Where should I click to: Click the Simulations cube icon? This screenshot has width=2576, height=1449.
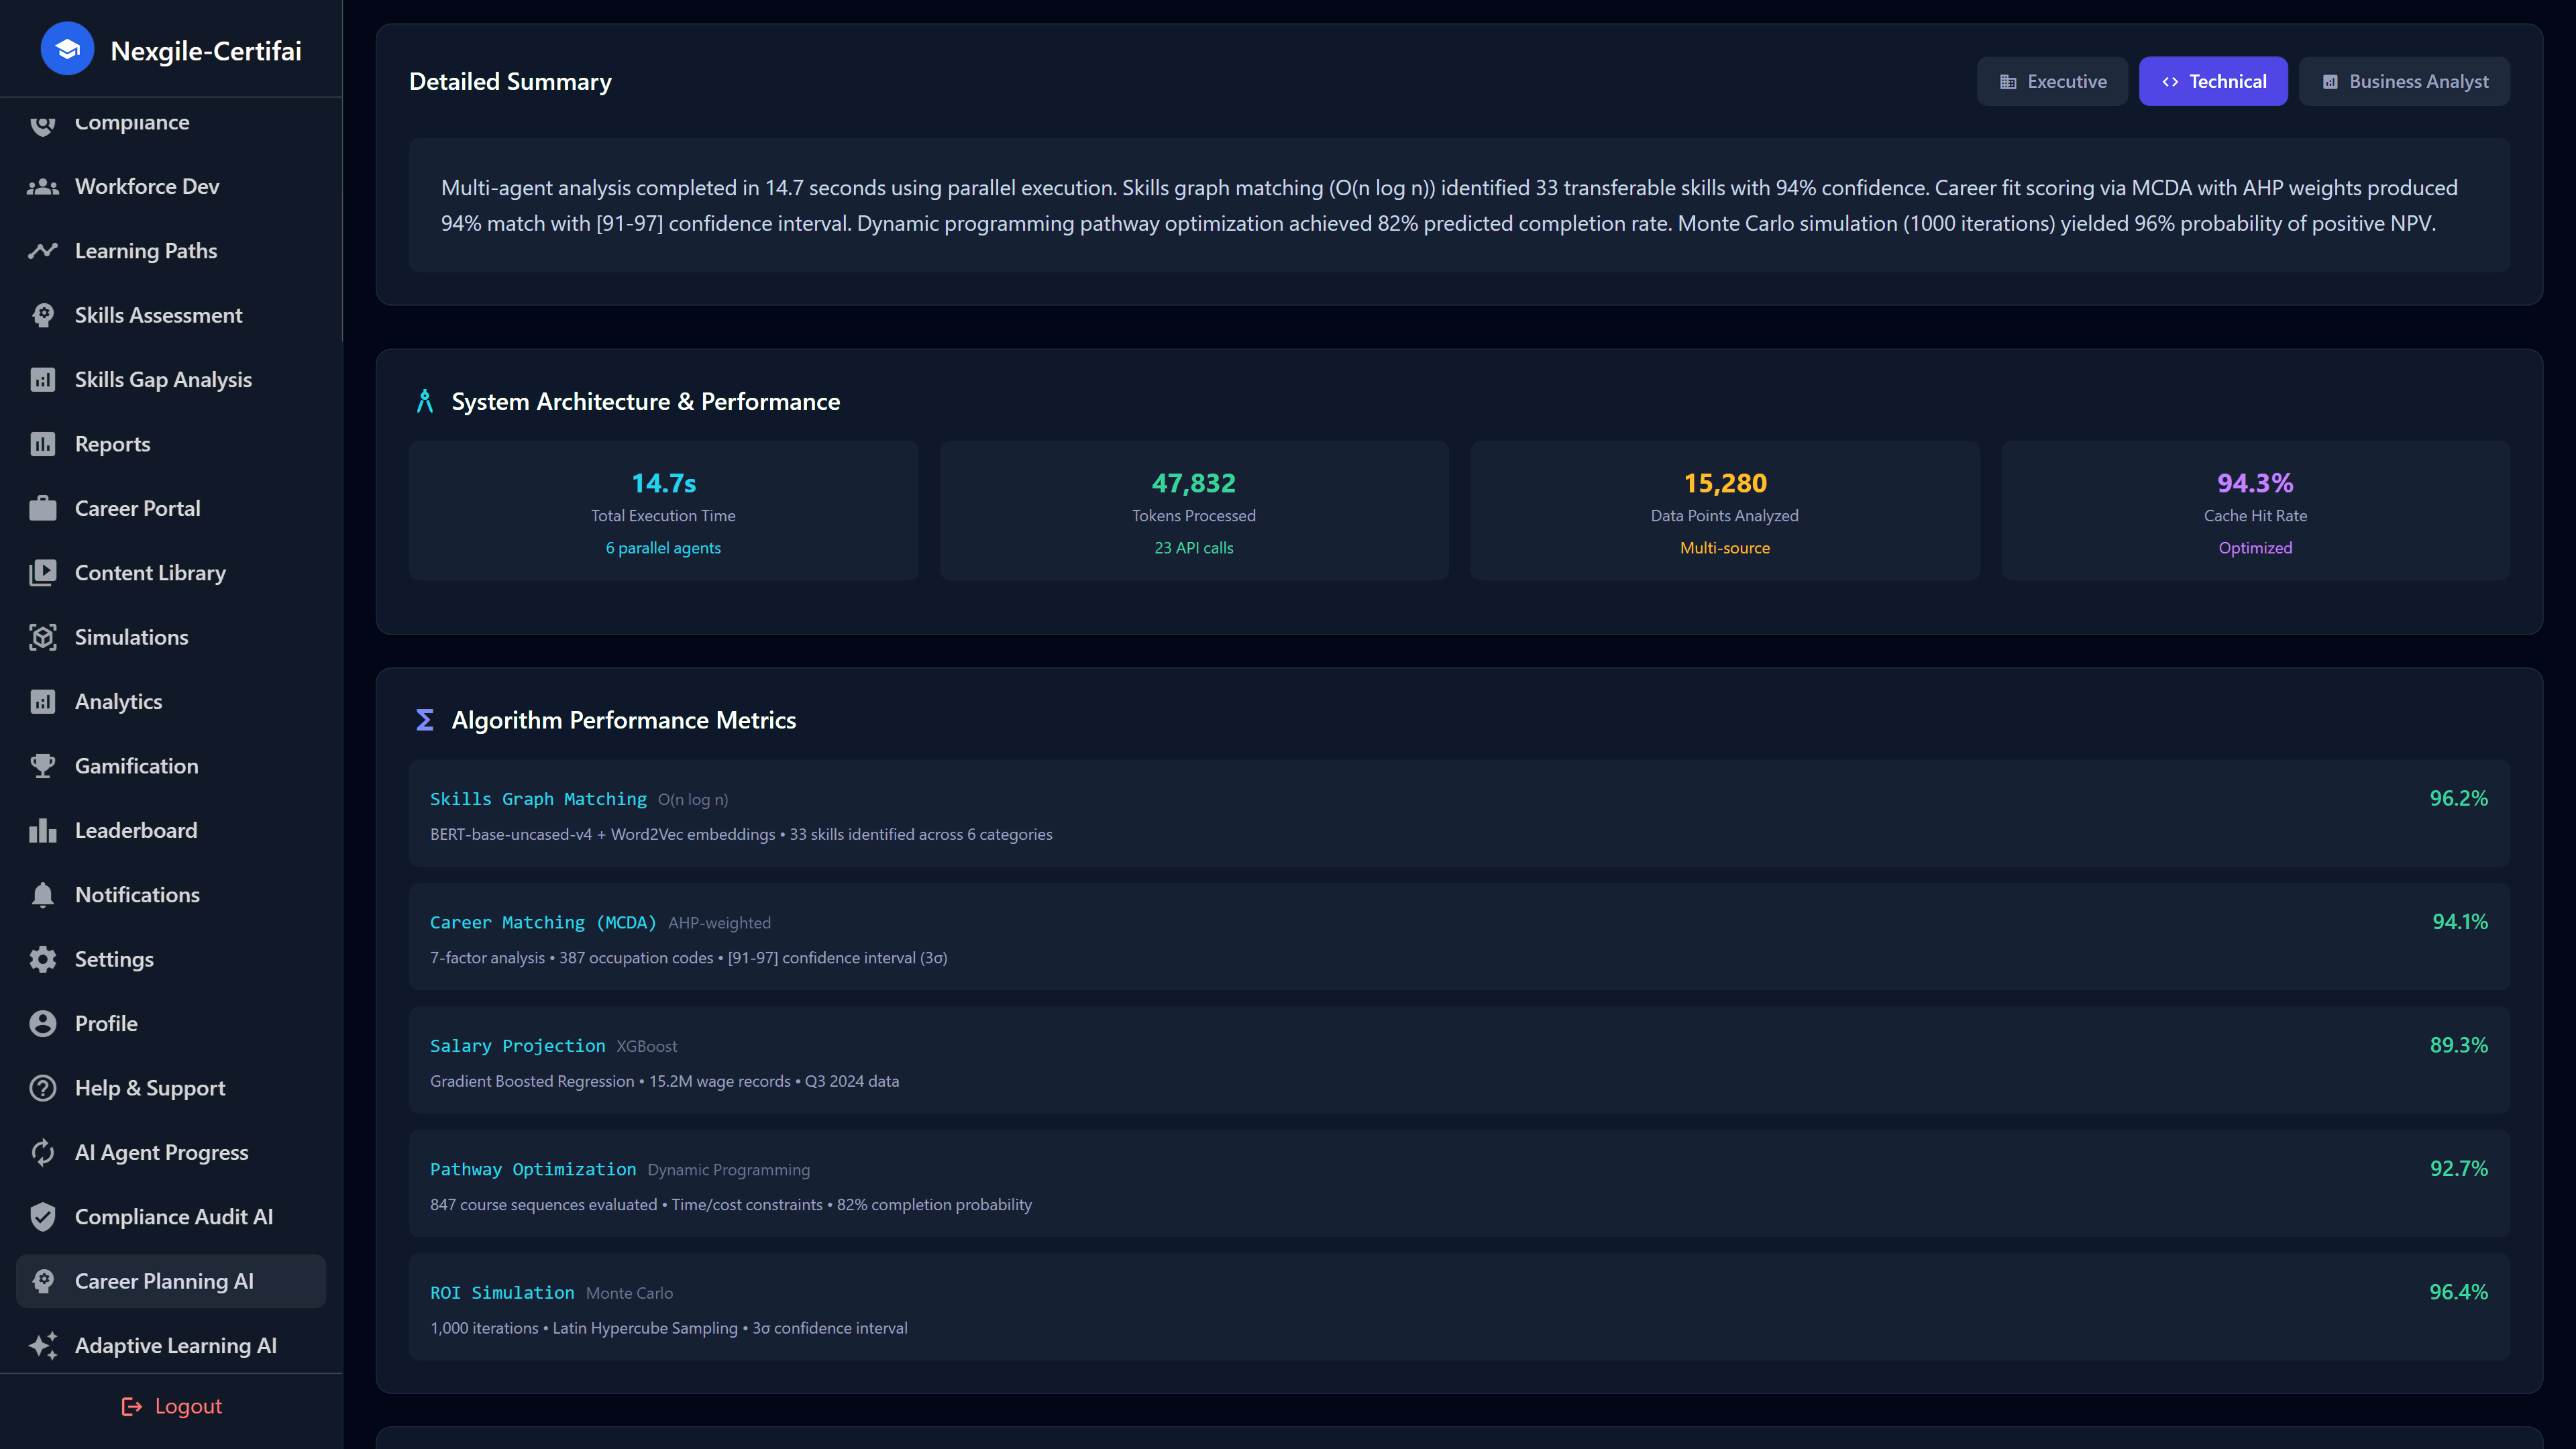[x=42, y=637]
